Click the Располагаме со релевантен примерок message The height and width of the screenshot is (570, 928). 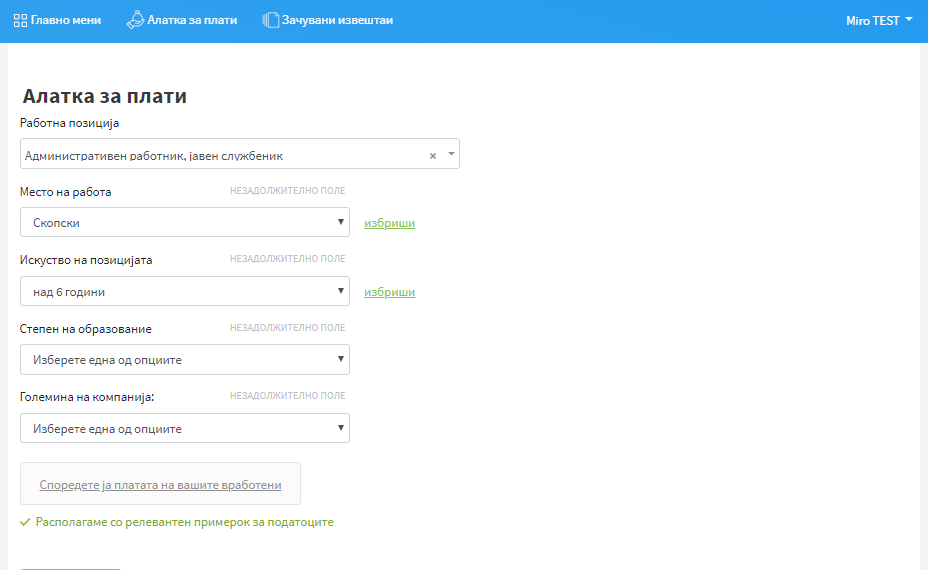pyautogui.click(x=185, y=522)
